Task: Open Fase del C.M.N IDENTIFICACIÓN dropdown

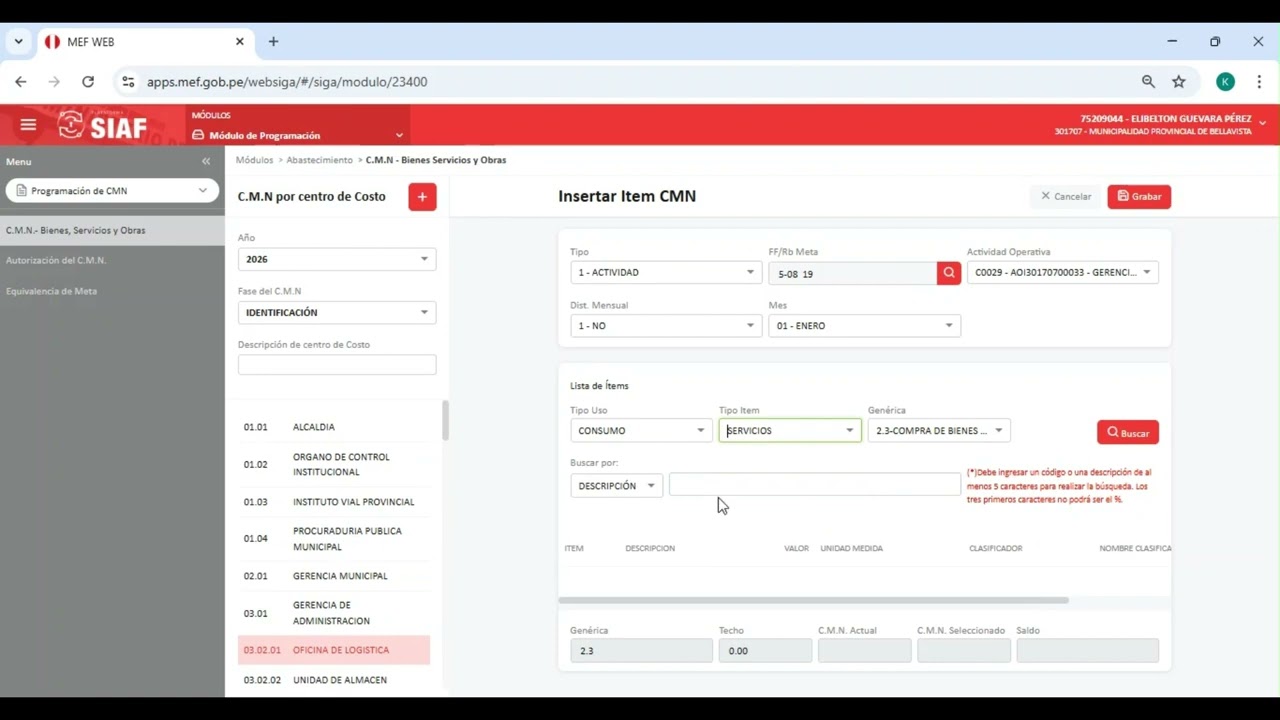Action: (337, 313)
